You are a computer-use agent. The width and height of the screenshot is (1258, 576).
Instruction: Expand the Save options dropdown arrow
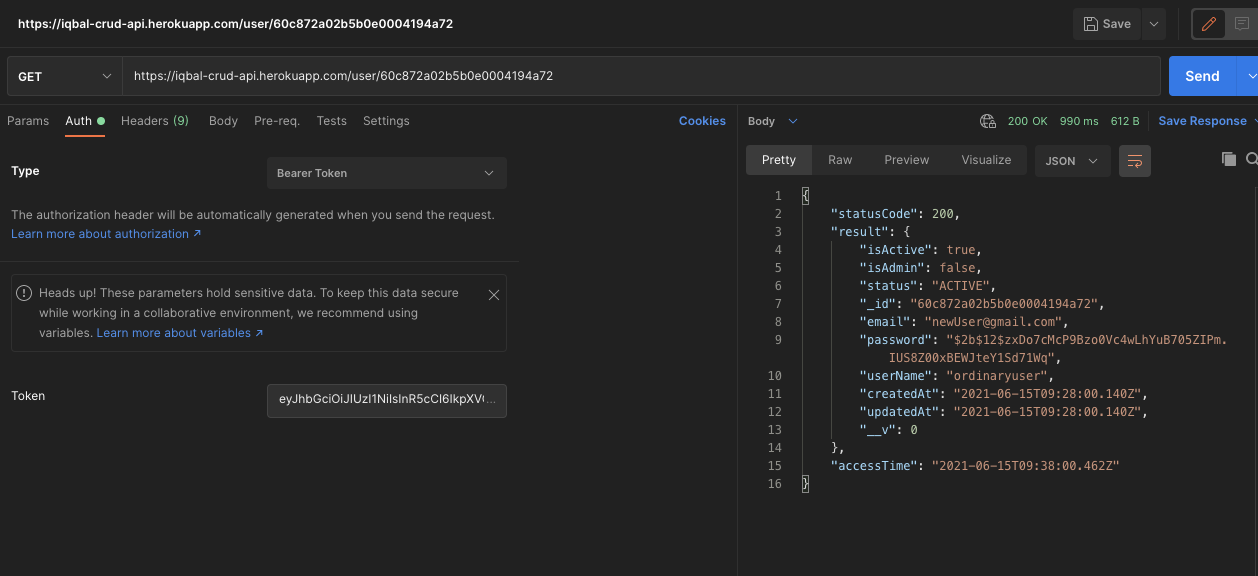pos(1153,24)
